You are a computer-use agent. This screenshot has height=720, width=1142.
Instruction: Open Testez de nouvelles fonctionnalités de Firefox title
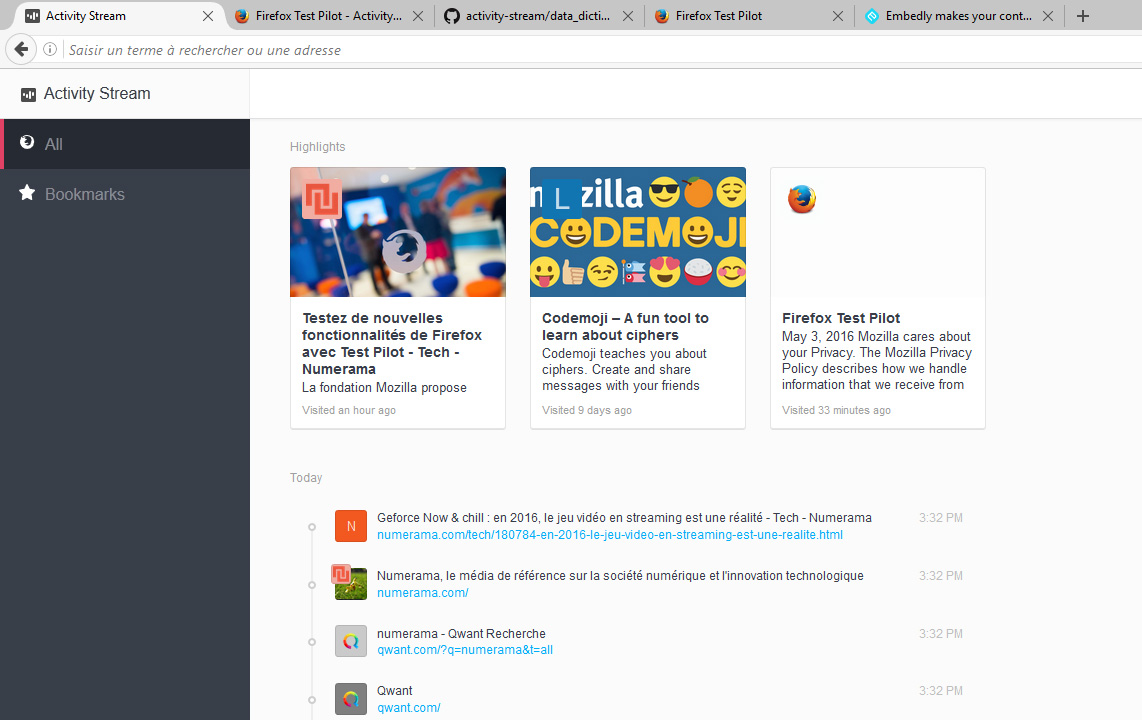coord(392,344)
